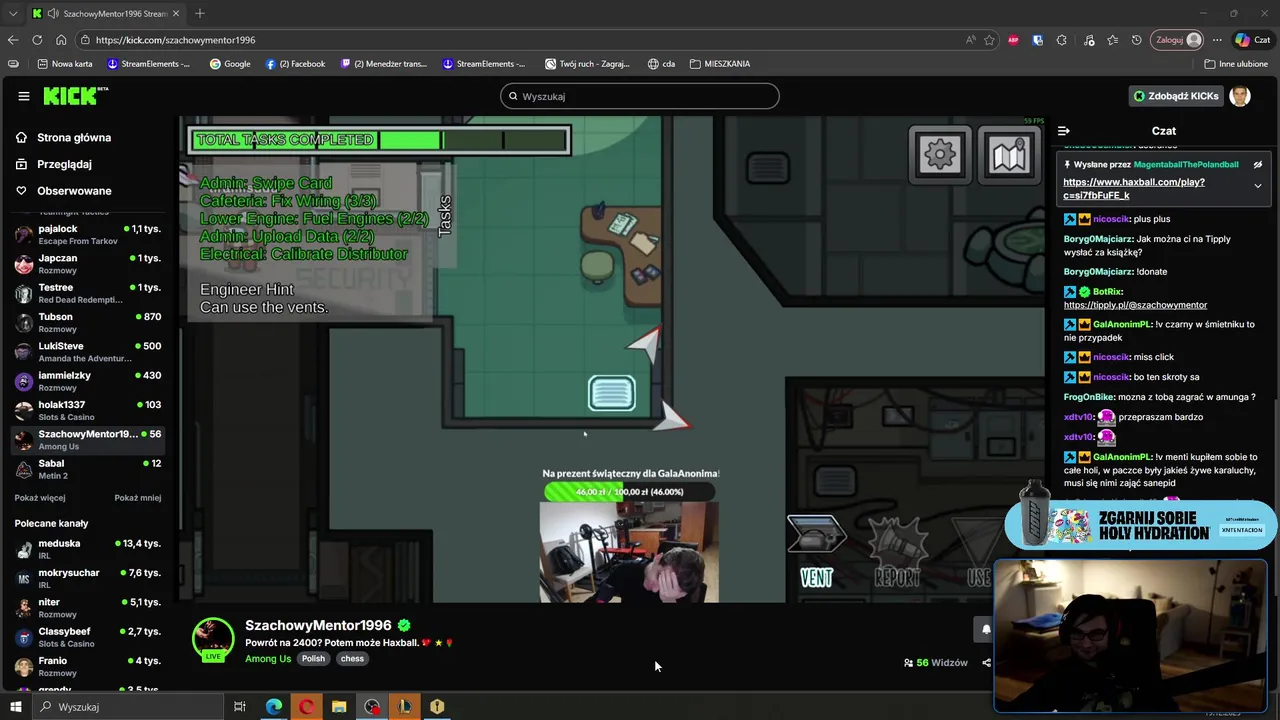Image resolution: width=1280 pixels, height=720 pixels.
Task: Open niter recommended channel
Action: (88, 608)
